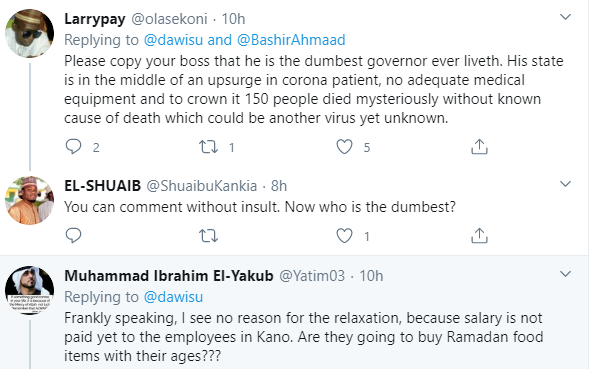Open 10h timestamp on Larrypay's tweet
This screenshot has height=369, width=591.
pyautogui.click(x=233, y=19)
